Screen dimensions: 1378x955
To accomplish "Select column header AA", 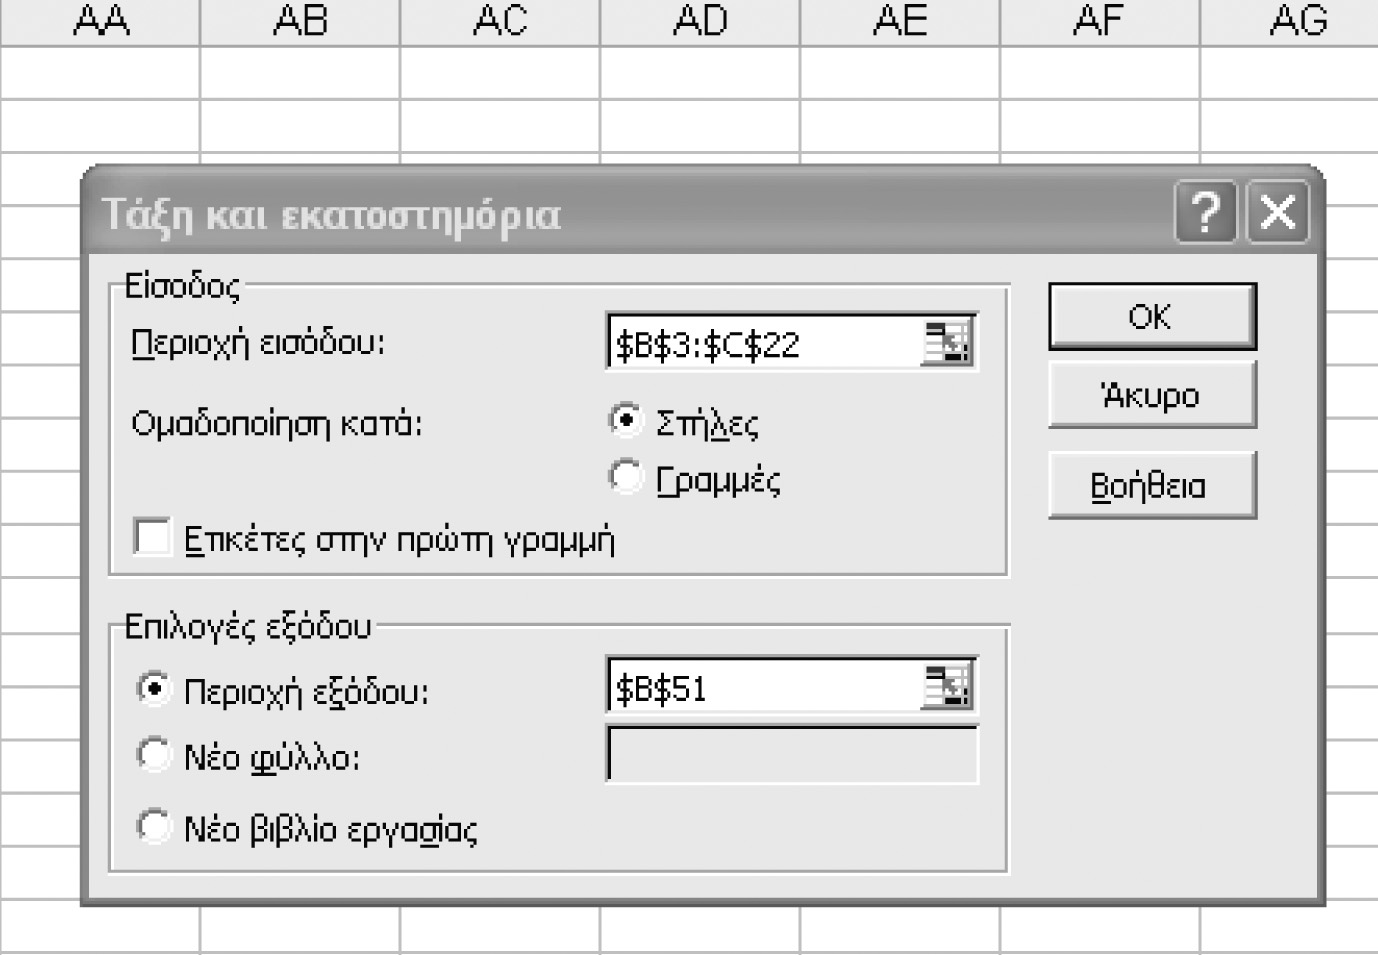I will point(100,21).
